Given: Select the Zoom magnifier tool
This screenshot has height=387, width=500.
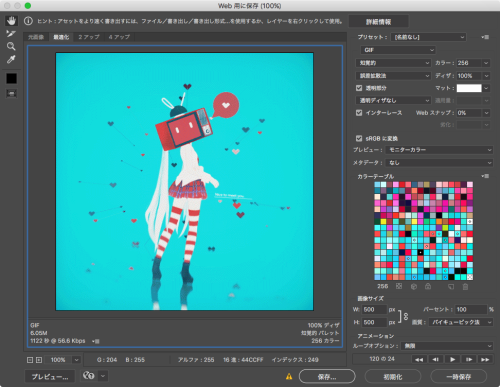Looking at the screenshot, I should pyautogui.click(x=11, y=46).
